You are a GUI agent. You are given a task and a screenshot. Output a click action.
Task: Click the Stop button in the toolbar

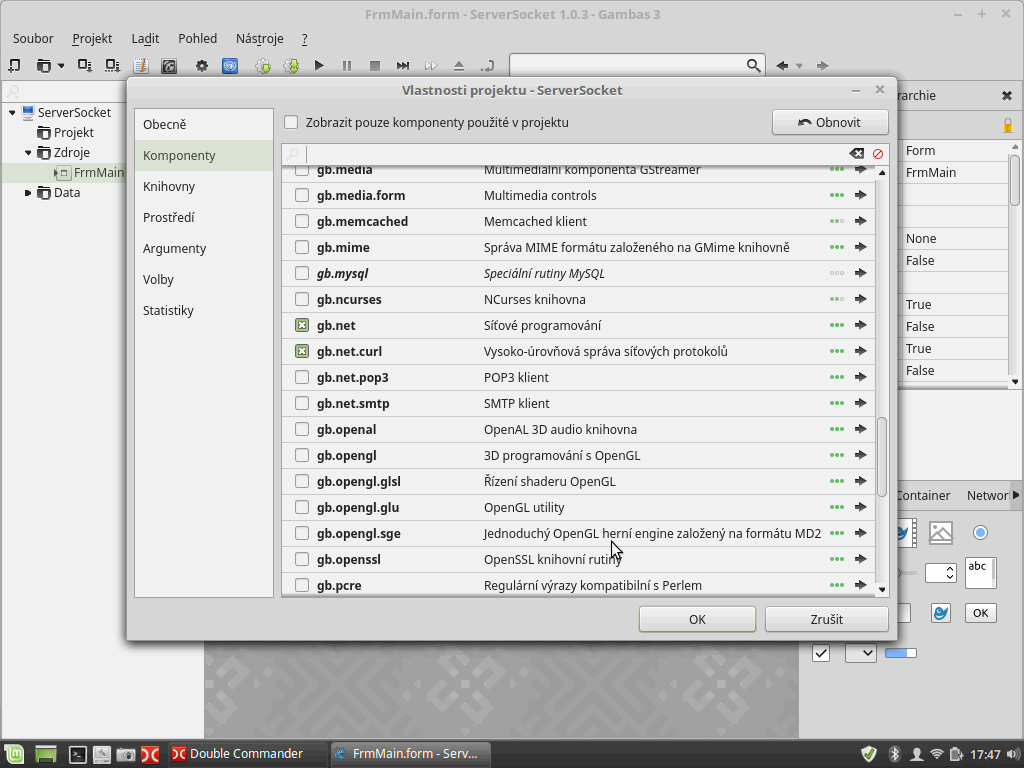[375, 66]
